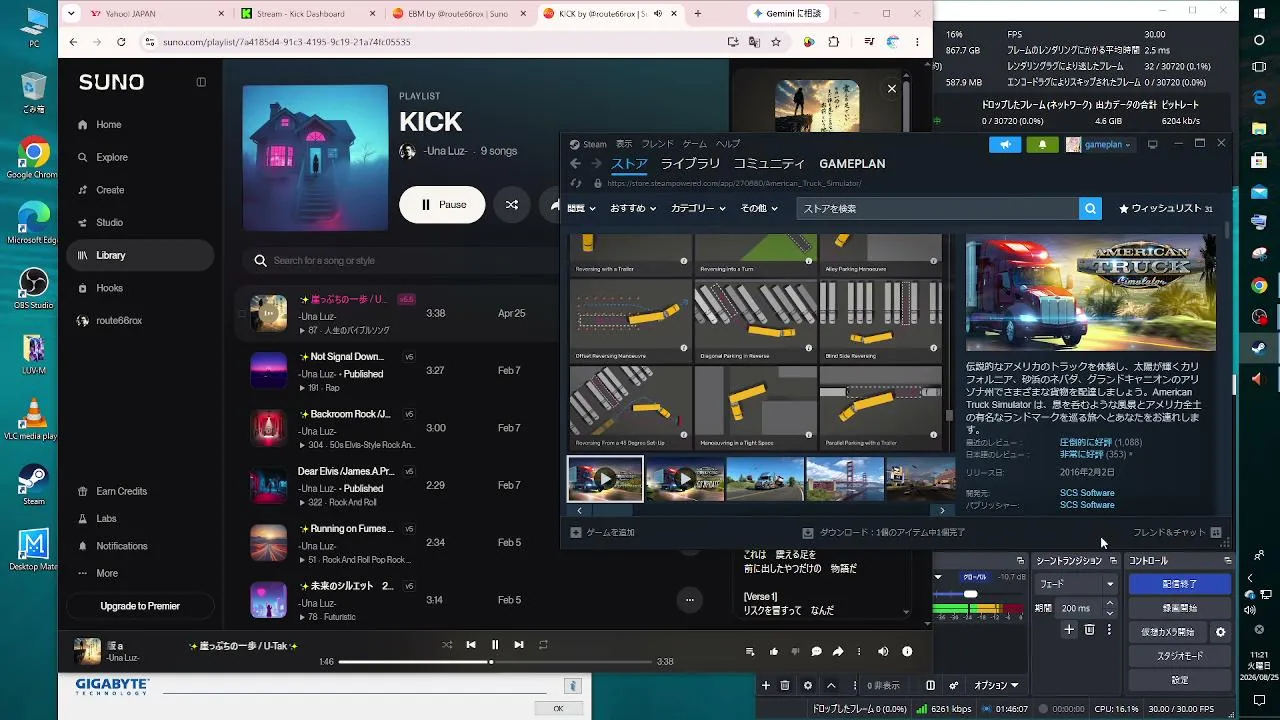Switch to Steam ライブラリ tab
The image size is (1280, 720).
pos(690,164)
